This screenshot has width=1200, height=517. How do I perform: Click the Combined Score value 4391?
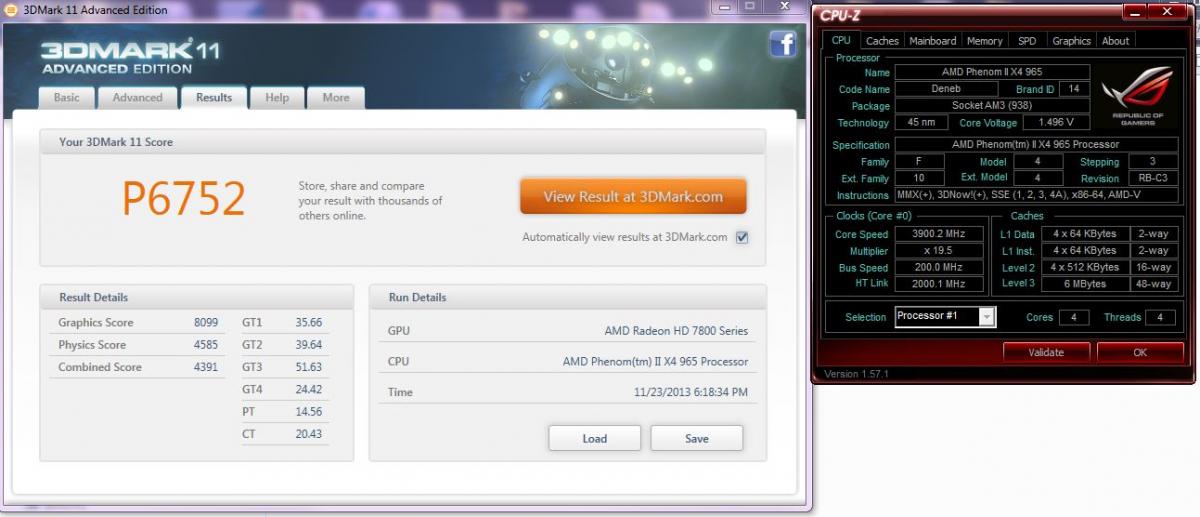click(206, 367)
